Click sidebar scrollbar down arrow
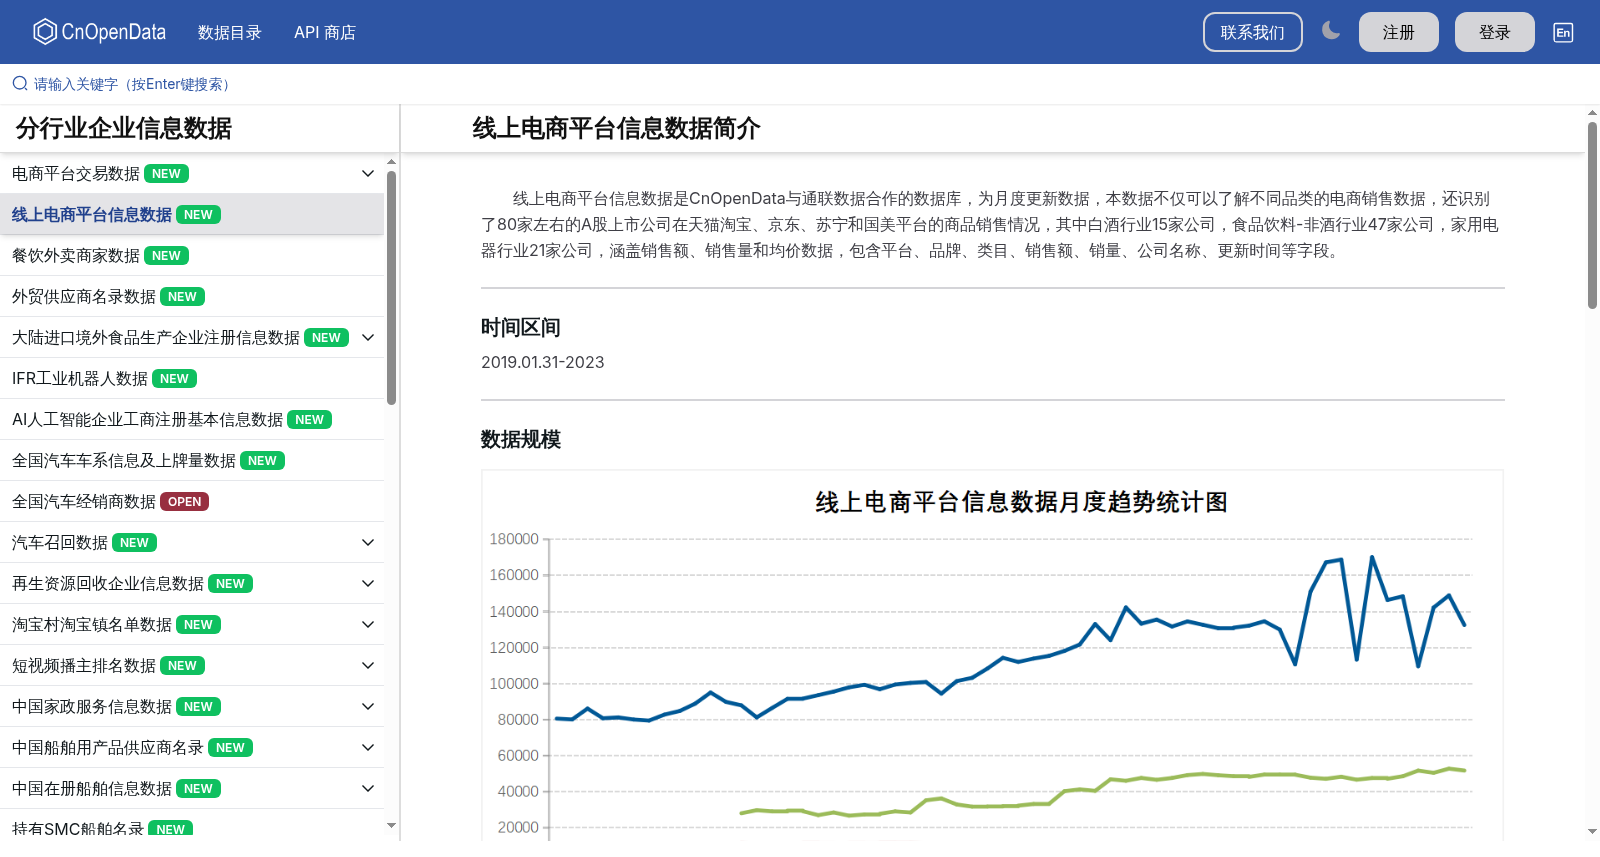Screen dimensions: 1600x857 [392, 826]
